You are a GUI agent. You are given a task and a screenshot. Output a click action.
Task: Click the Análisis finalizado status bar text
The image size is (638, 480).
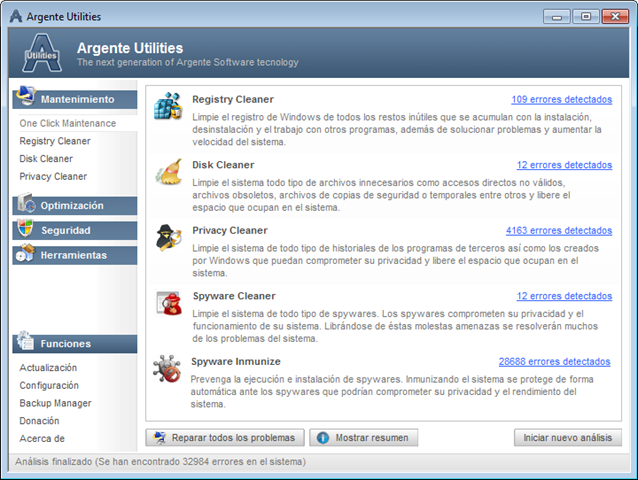click(x=160, y=462)
